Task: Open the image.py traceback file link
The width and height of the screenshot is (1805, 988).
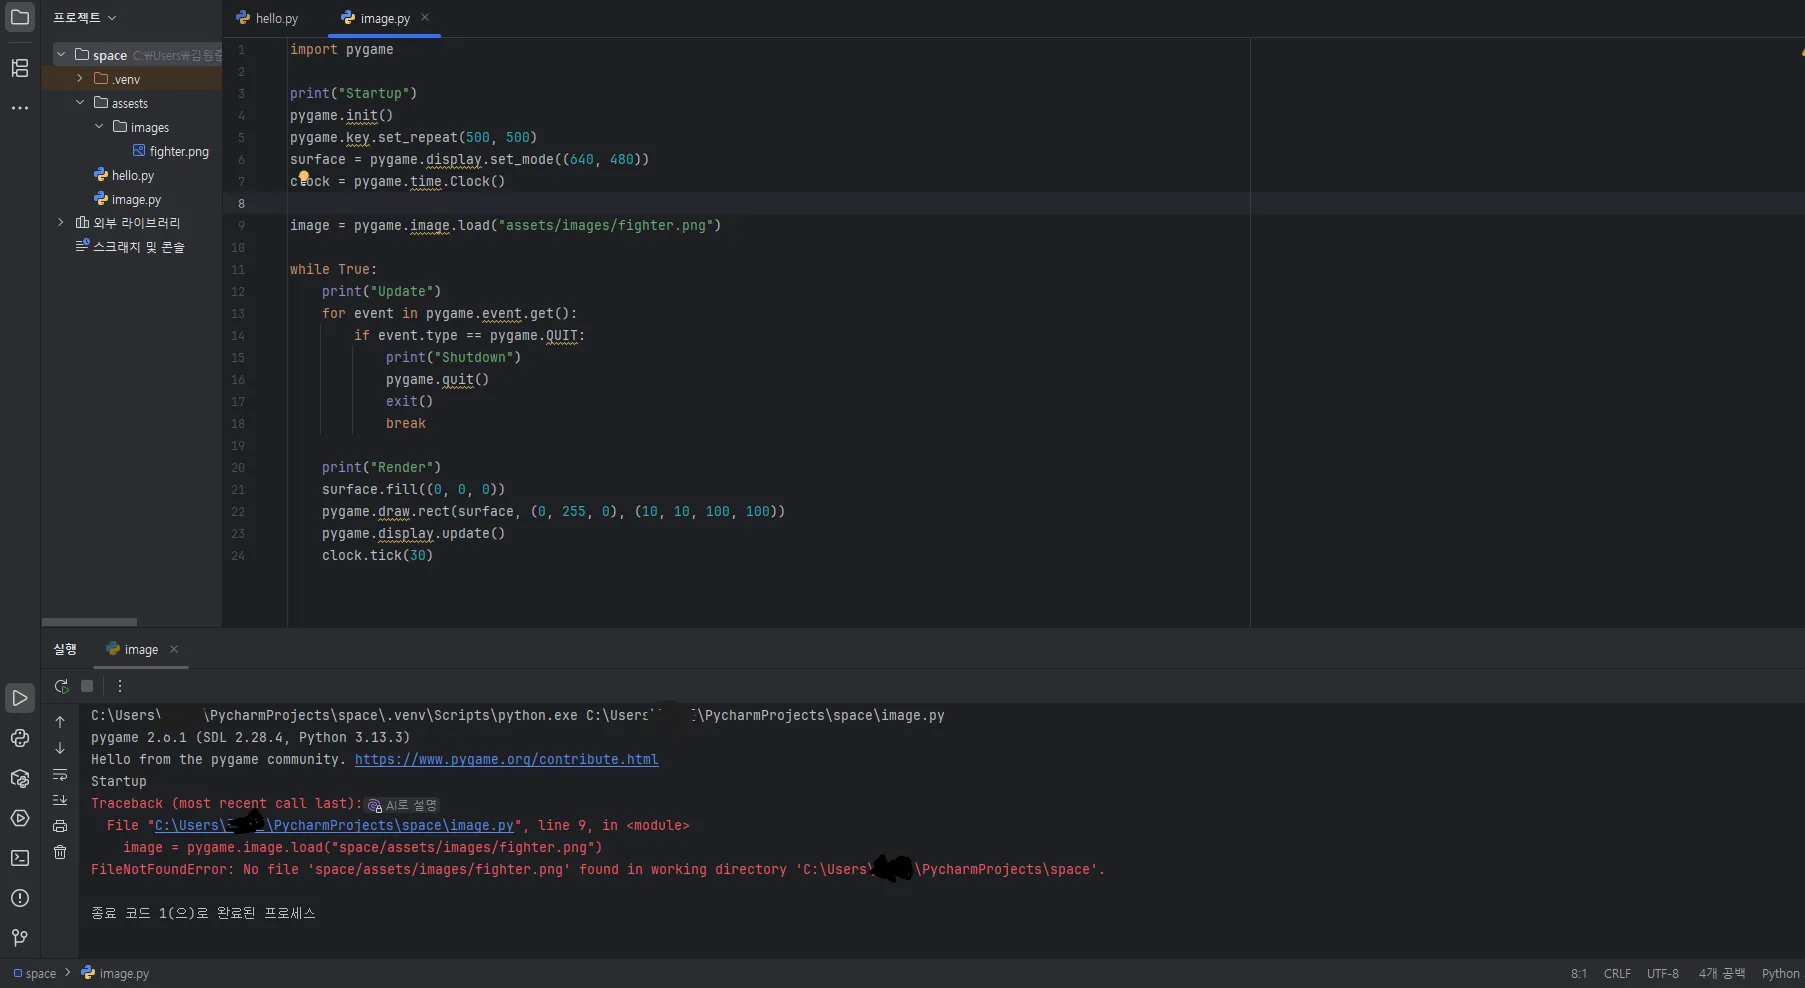Action: tap(334, 825)
